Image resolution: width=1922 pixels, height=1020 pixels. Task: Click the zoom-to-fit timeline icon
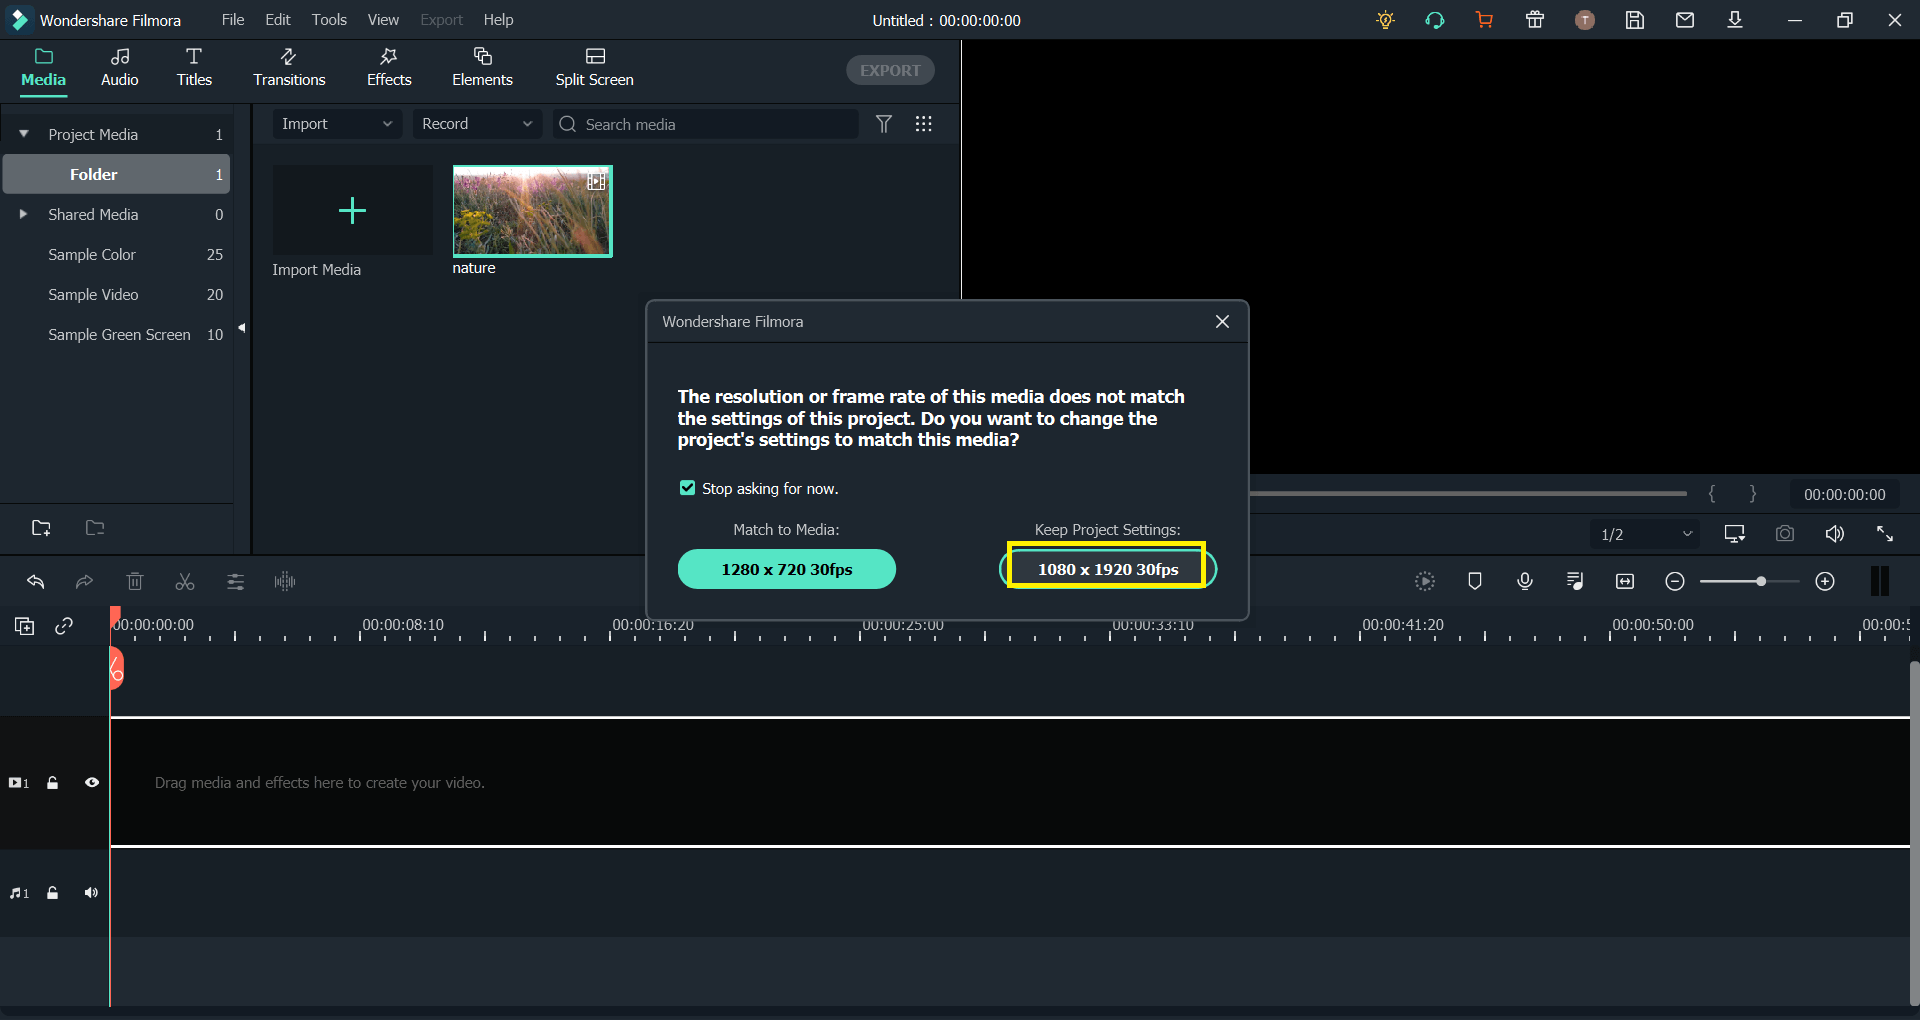tap(1625, 582)
